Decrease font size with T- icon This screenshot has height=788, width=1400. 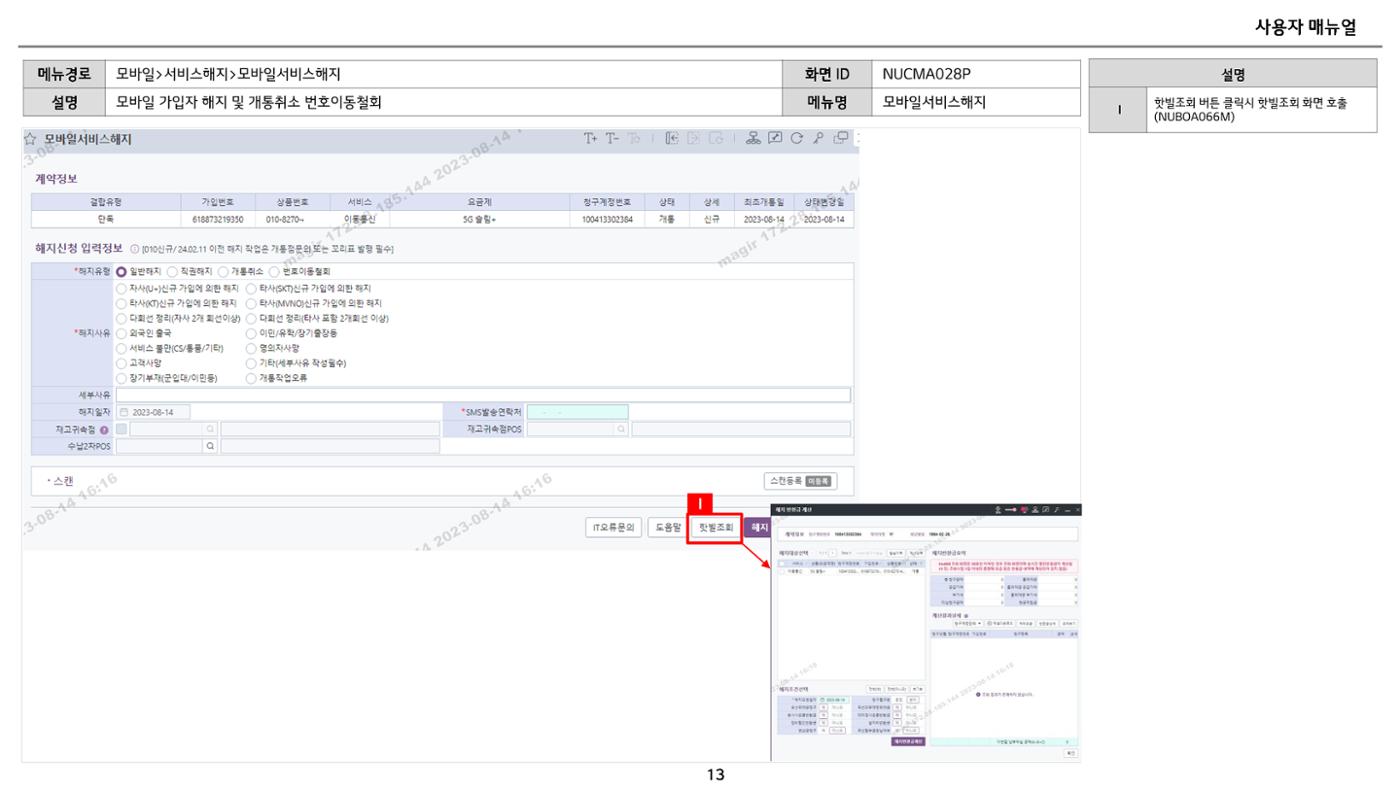click(613, 140)
